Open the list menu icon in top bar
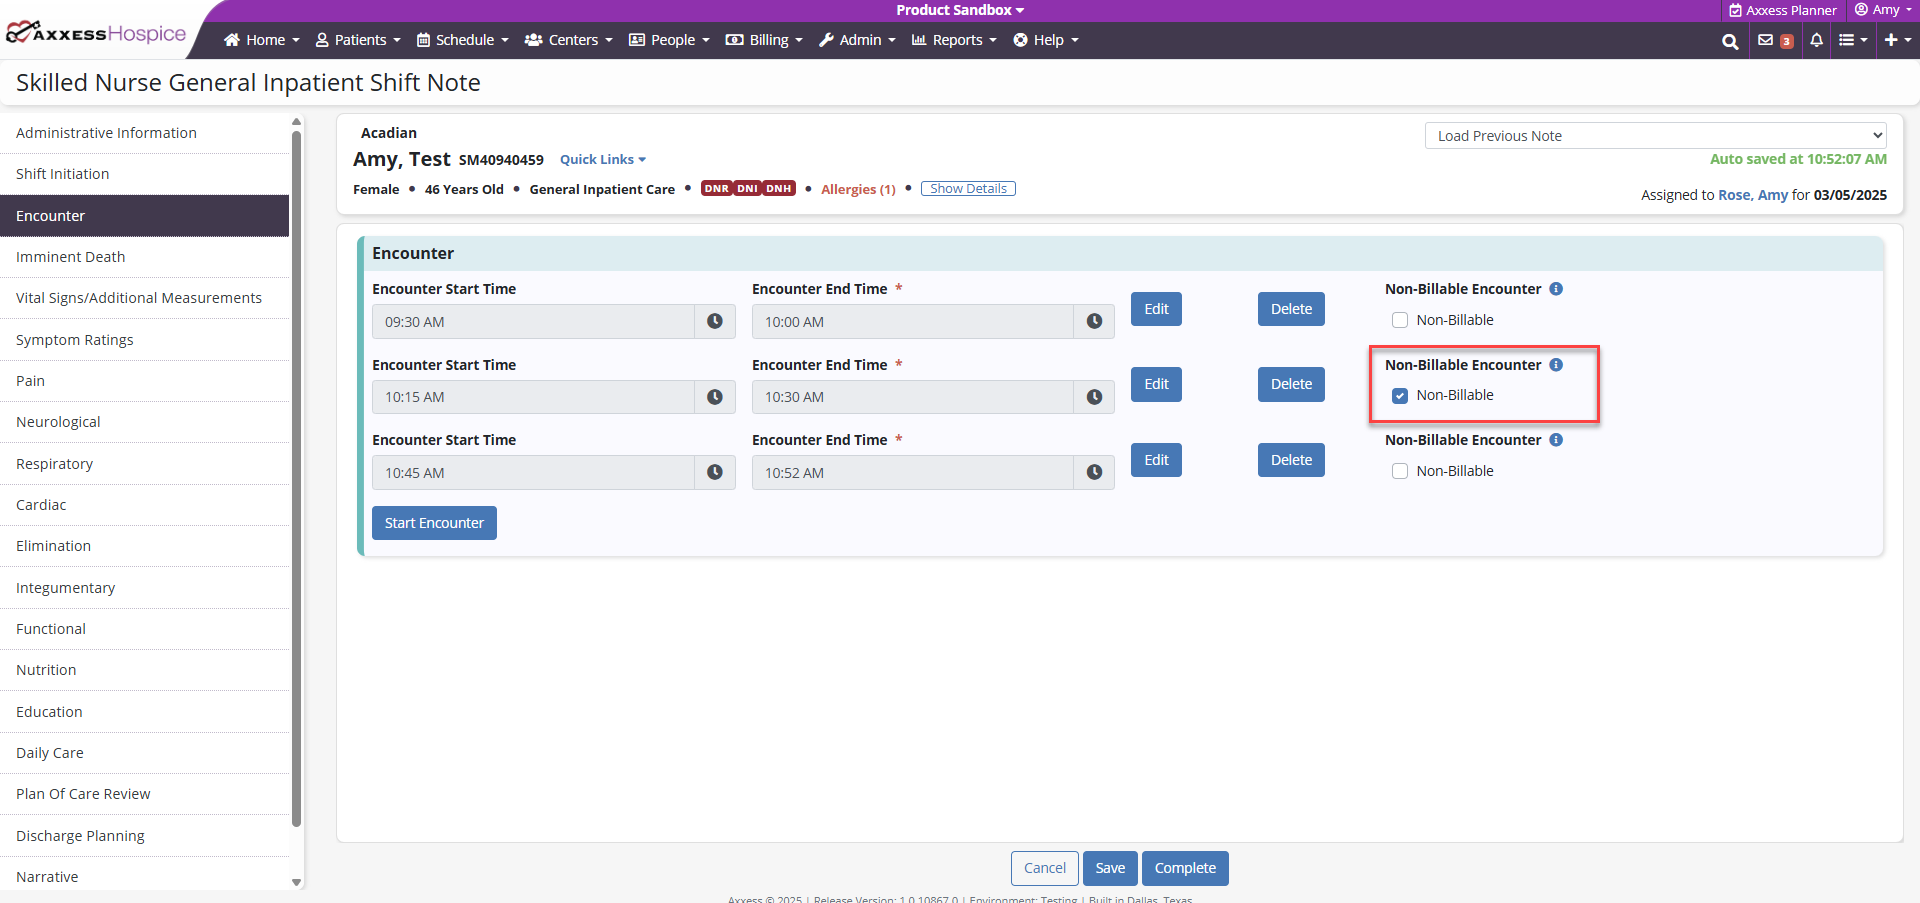 (x=1852, y=40)
